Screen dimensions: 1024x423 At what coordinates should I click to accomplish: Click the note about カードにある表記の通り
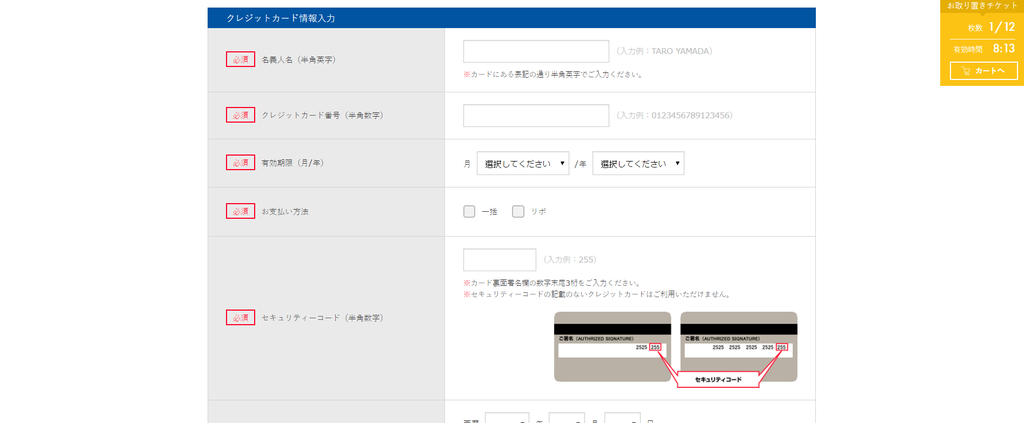(553, 74)
